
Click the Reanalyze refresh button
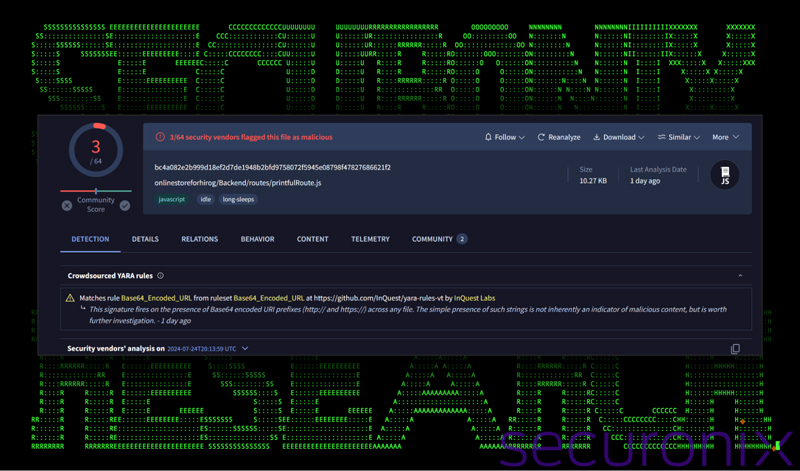pos(558,137)
